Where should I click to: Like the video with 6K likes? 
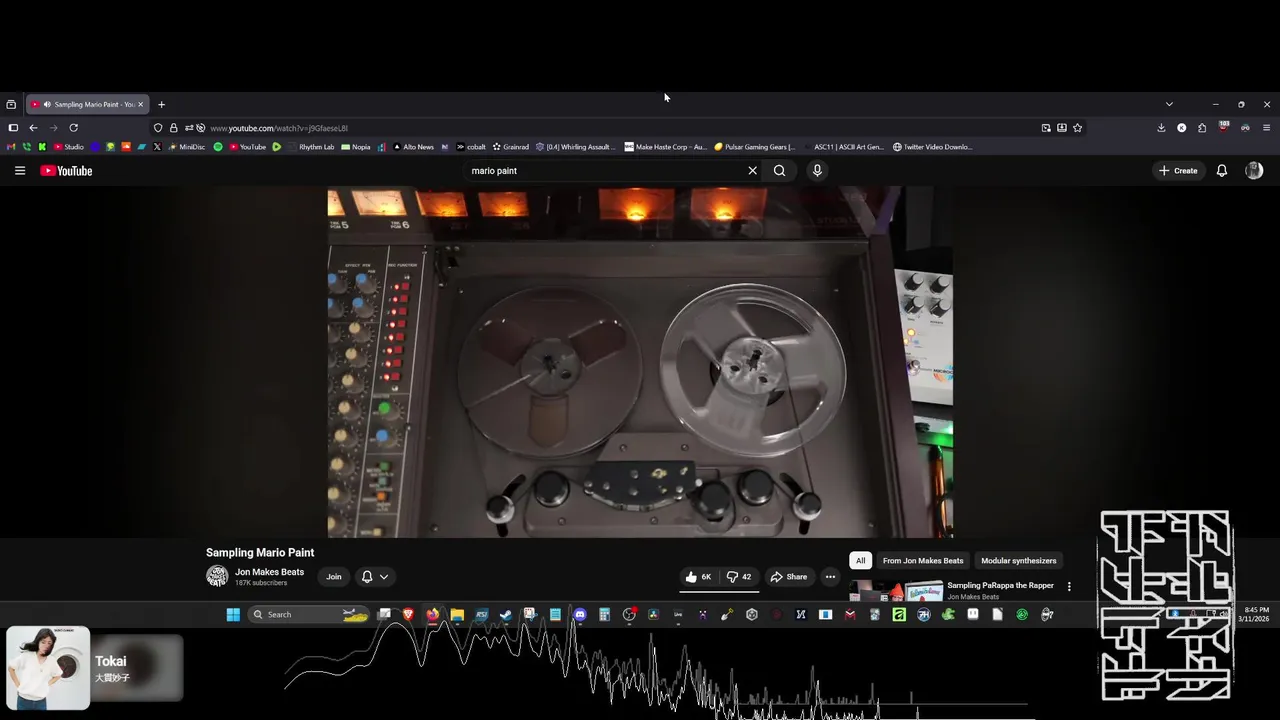(698, 577)
